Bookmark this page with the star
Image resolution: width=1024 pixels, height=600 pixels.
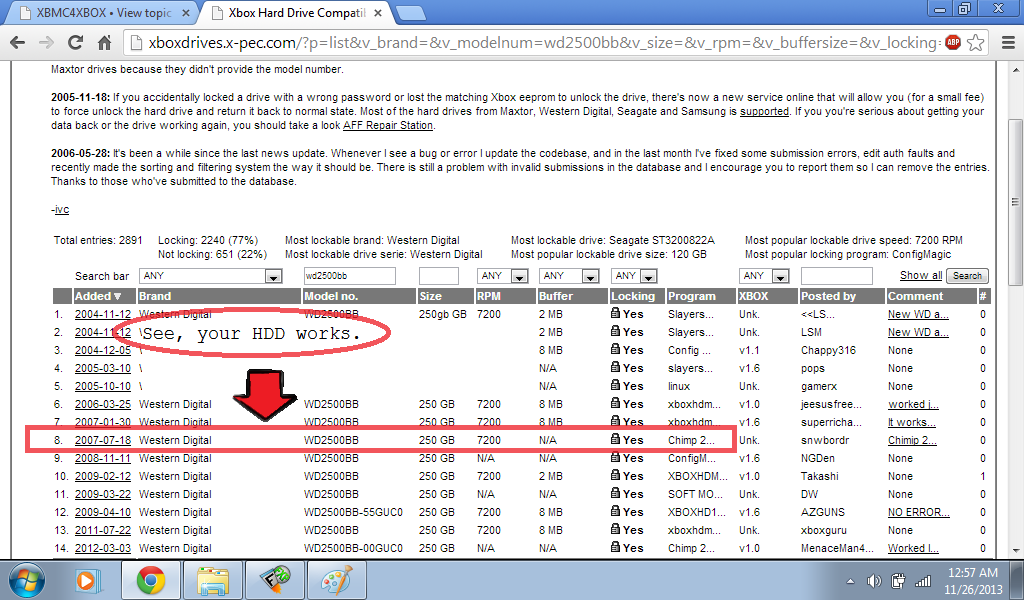976,43
